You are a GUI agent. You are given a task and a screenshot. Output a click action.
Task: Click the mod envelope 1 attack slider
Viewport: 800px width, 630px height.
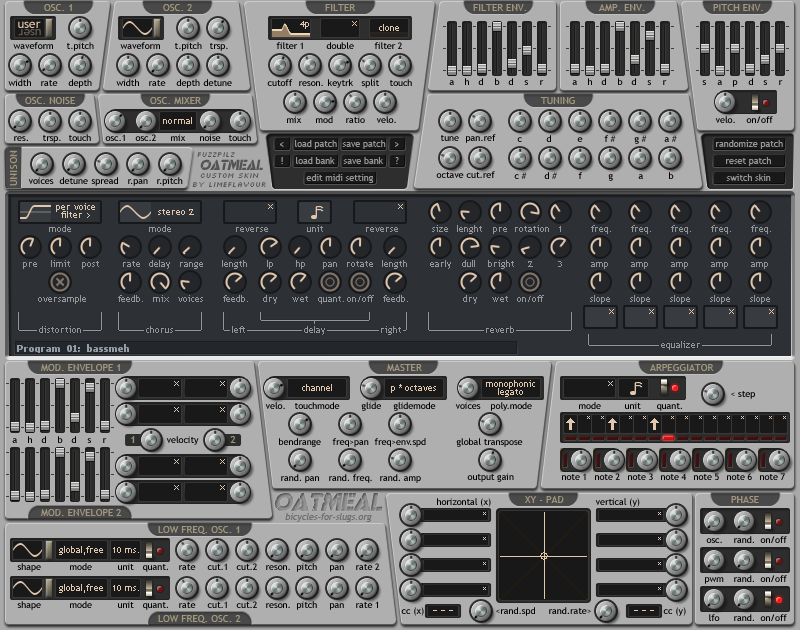point(15,405)
